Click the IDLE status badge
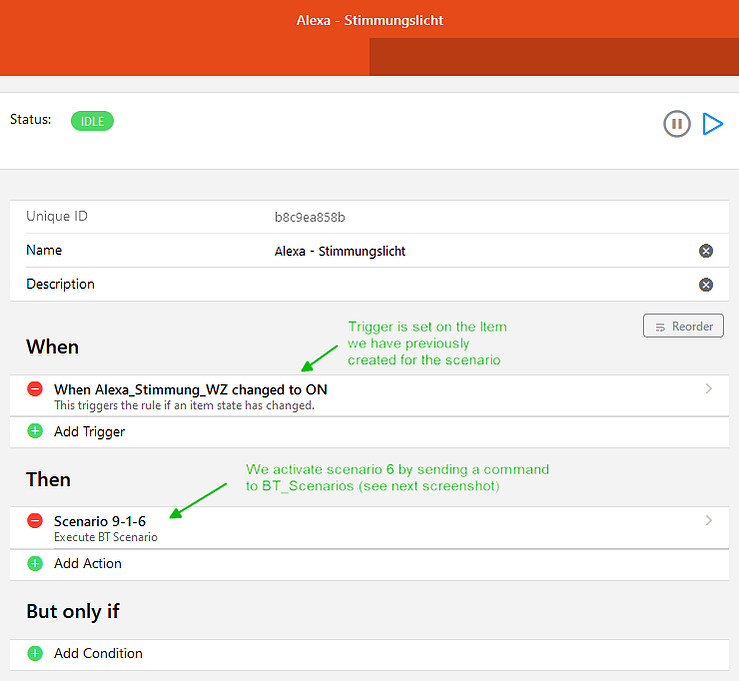Viewport: 739px width, 681px height. coord(92,121)
